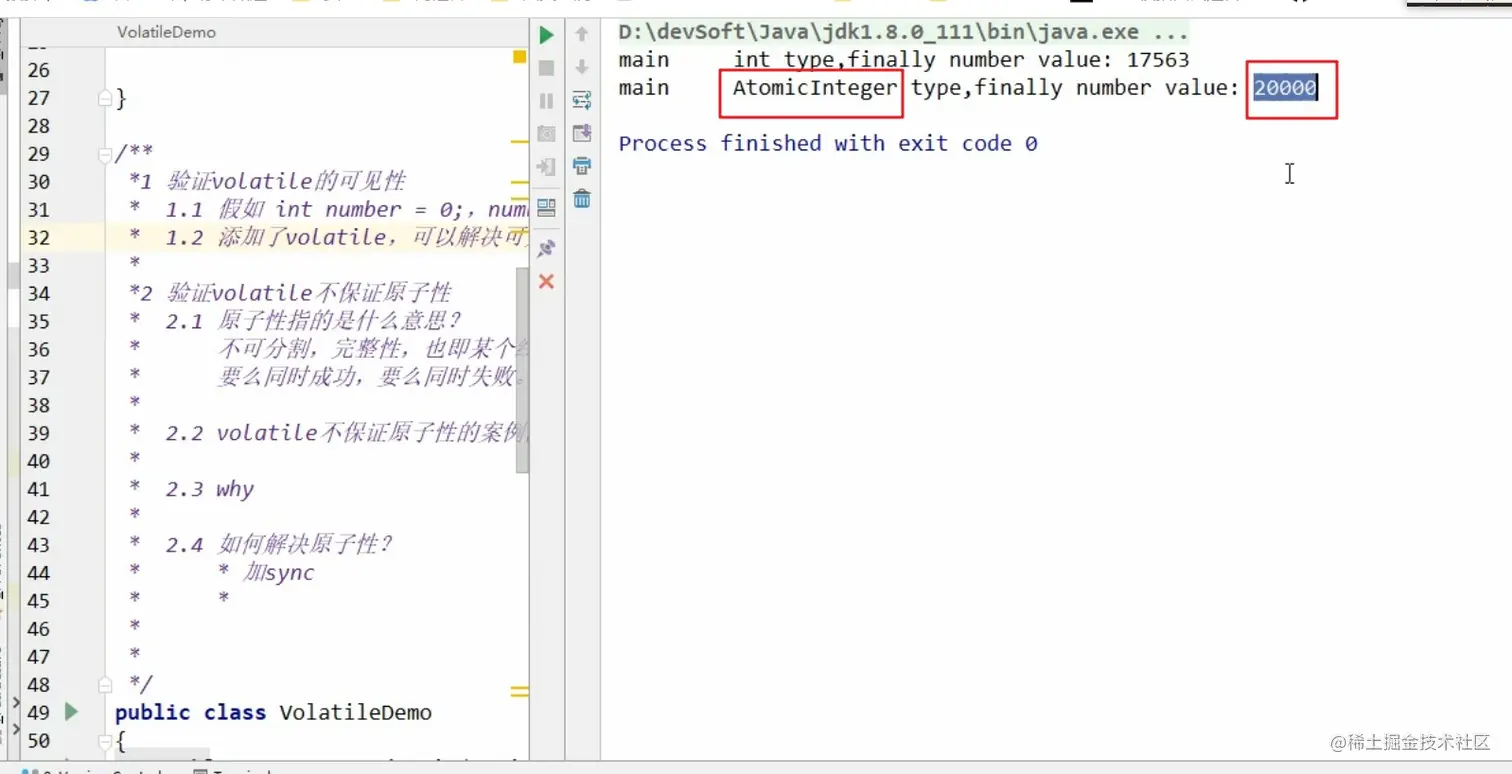Restore the run panel layout

[x=546, y=207]
